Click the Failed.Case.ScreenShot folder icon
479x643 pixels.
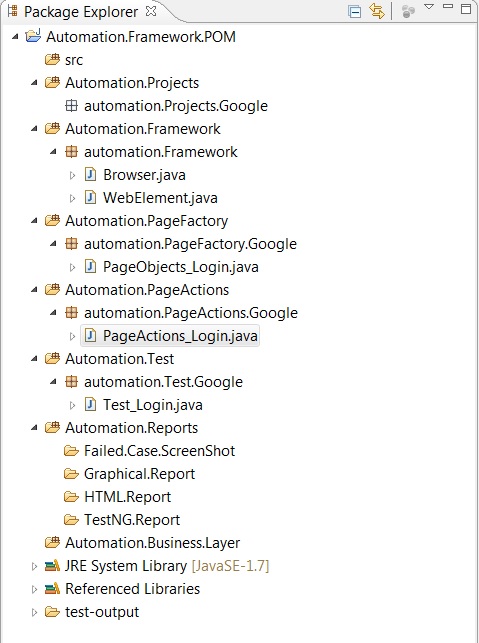pyautogui.click(x=71, y=451)
